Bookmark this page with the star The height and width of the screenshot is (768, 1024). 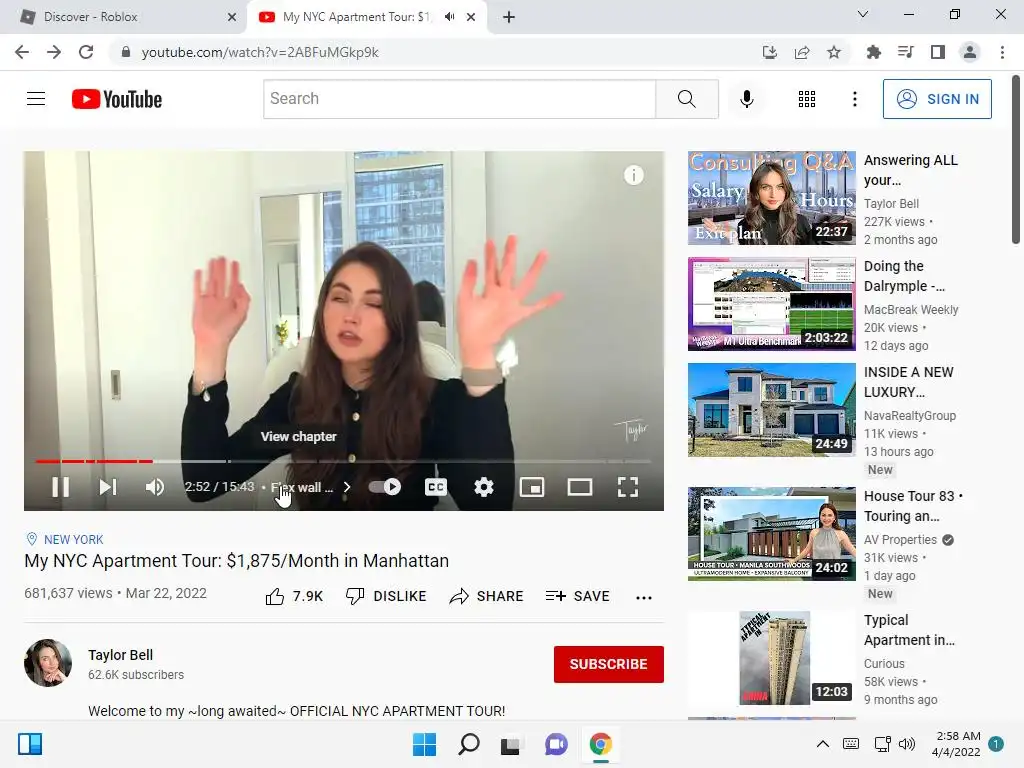(834, 52)
